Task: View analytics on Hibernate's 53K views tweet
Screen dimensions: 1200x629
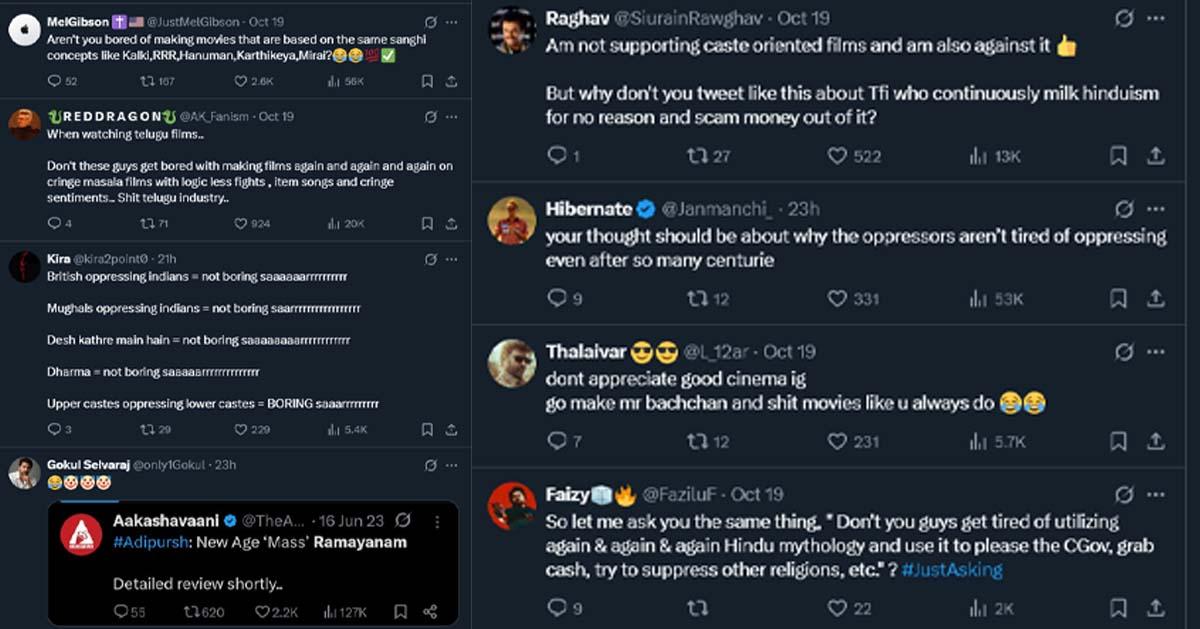Action: point(978,298)
